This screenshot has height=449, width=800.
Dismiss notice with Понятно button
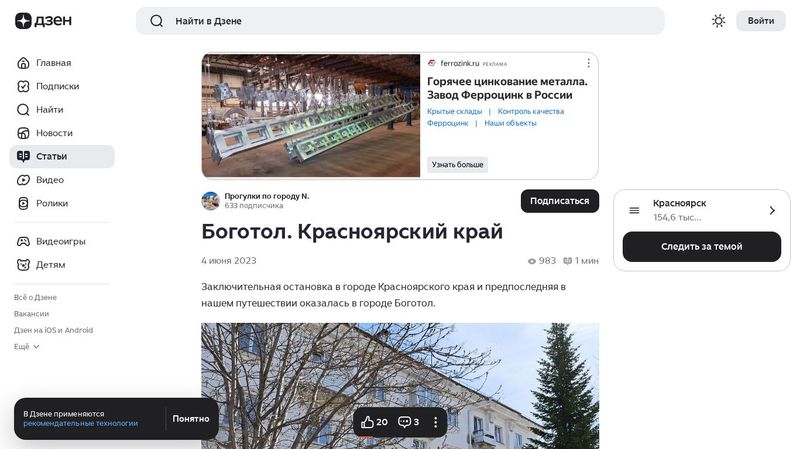(191, 419)
